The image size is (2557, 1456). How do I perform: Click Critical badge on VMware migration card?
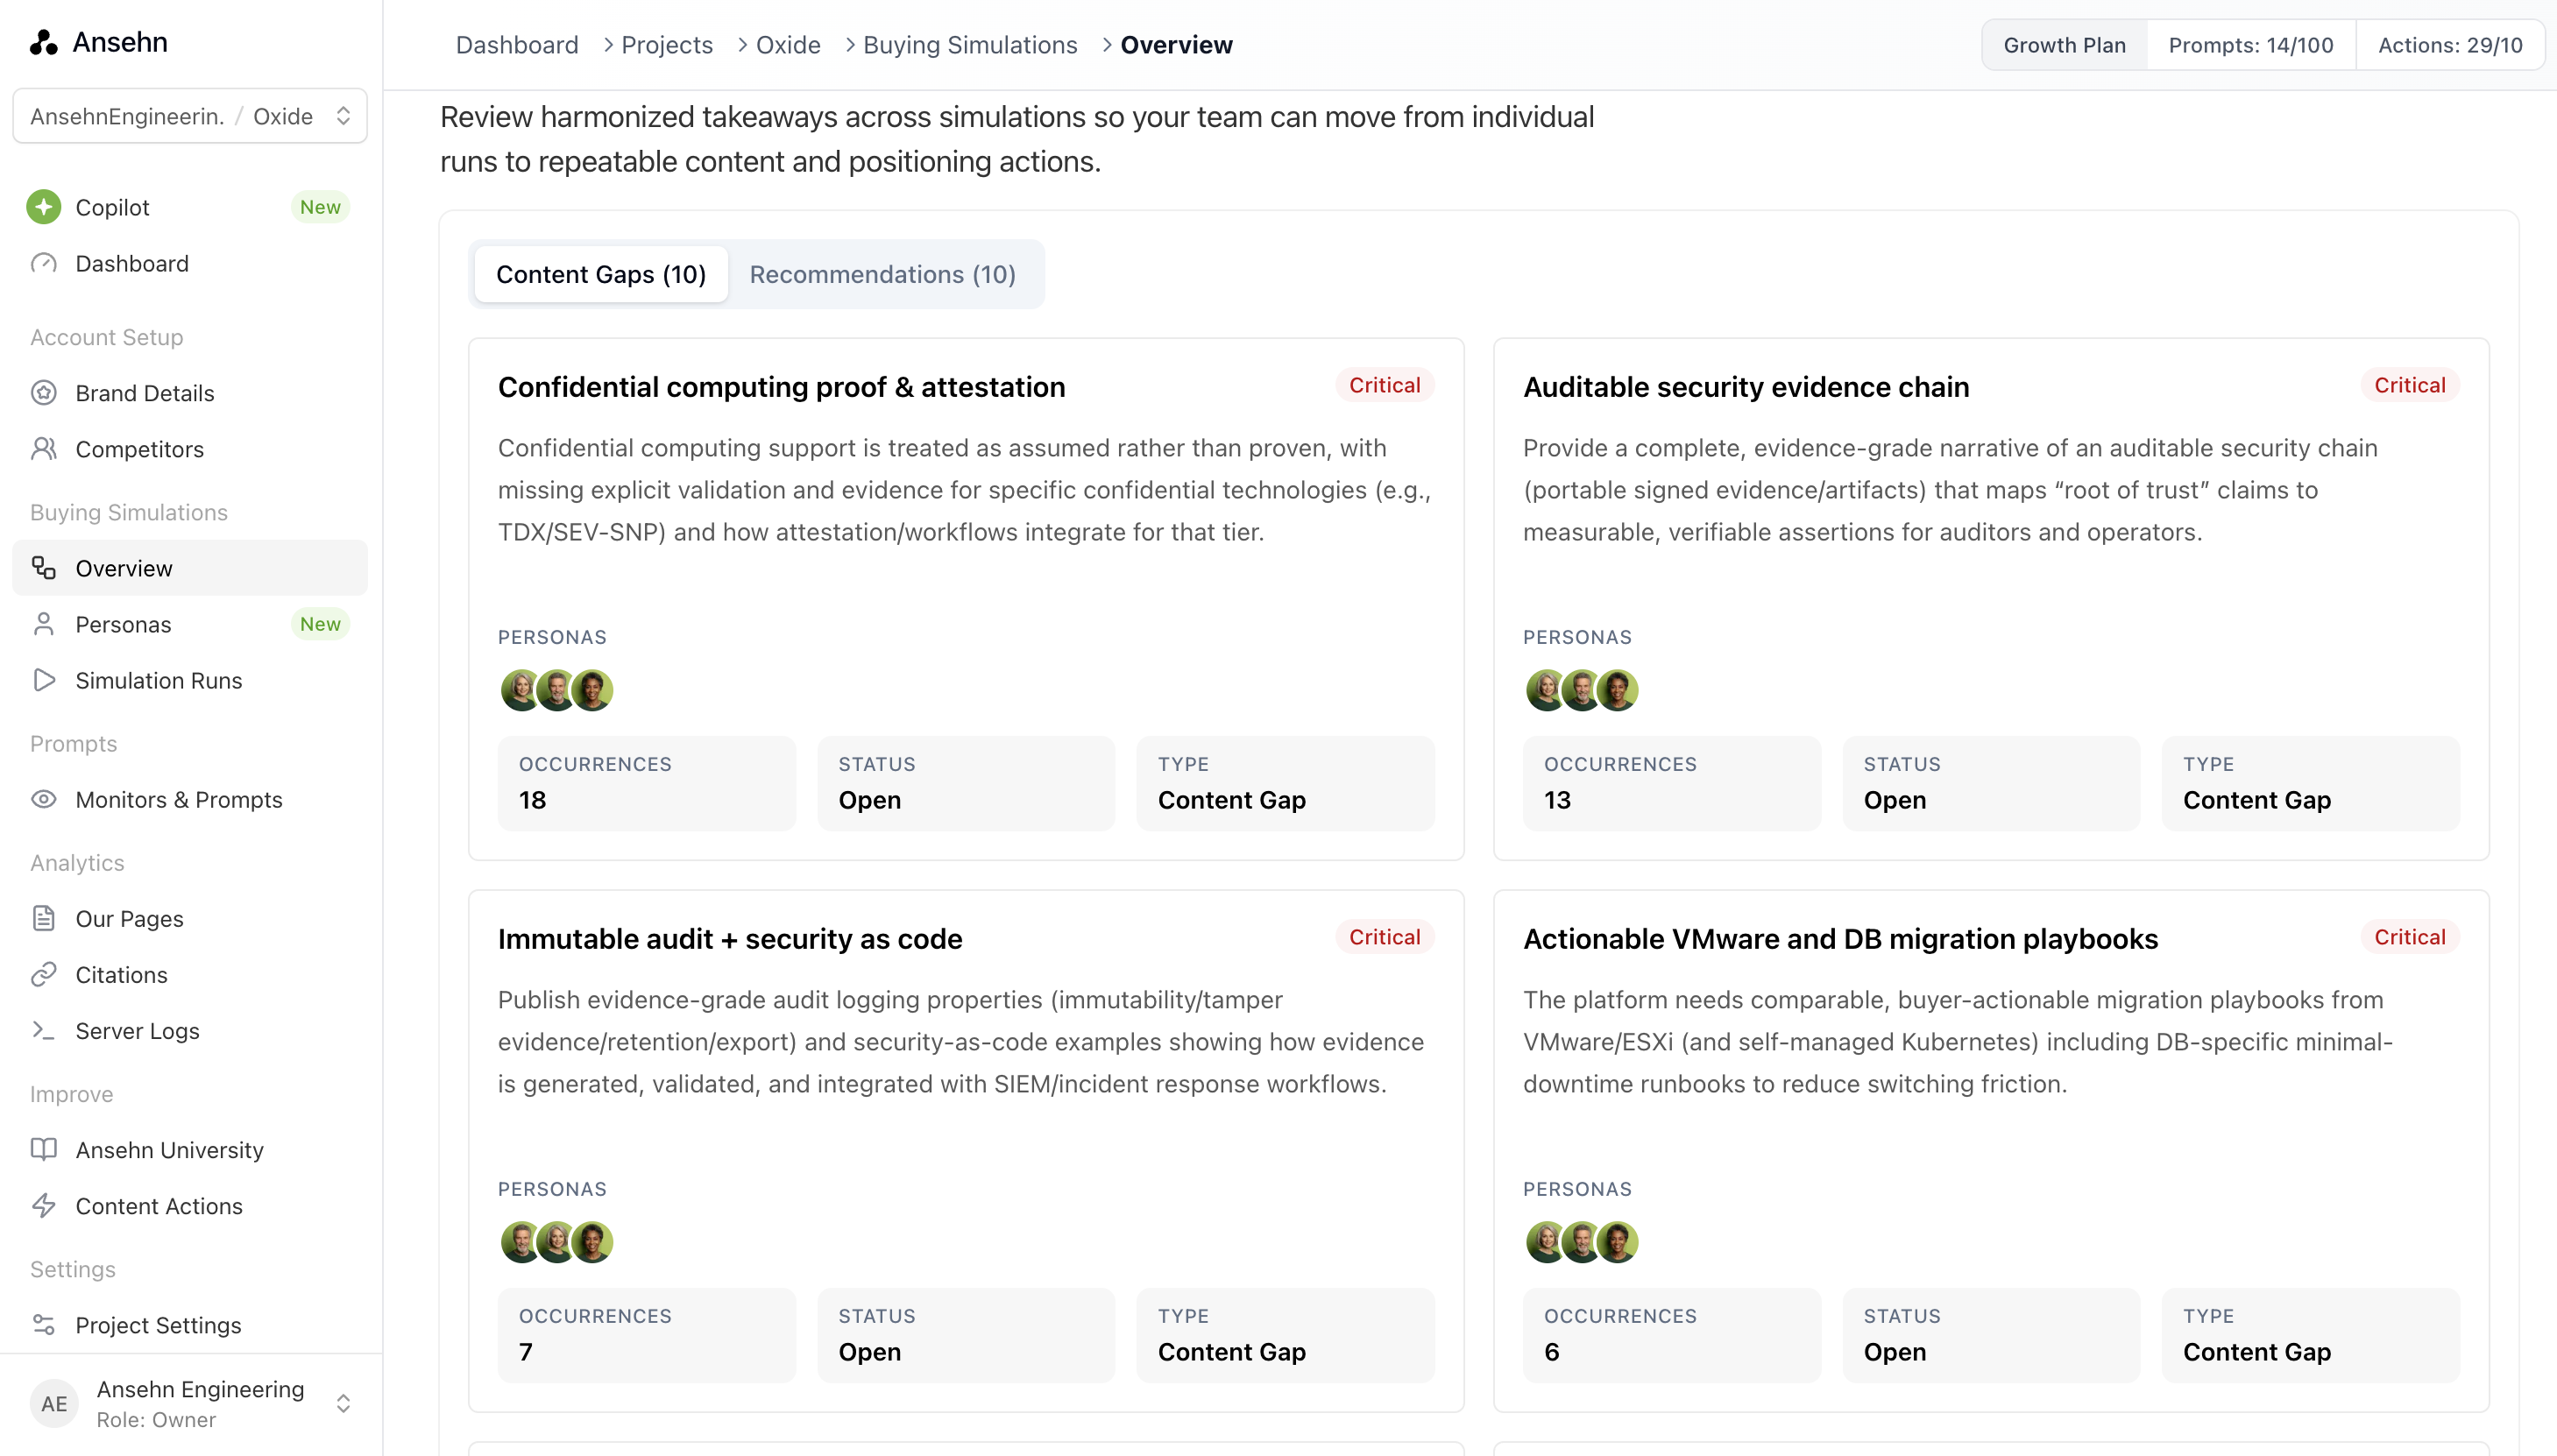point(2409,937)
